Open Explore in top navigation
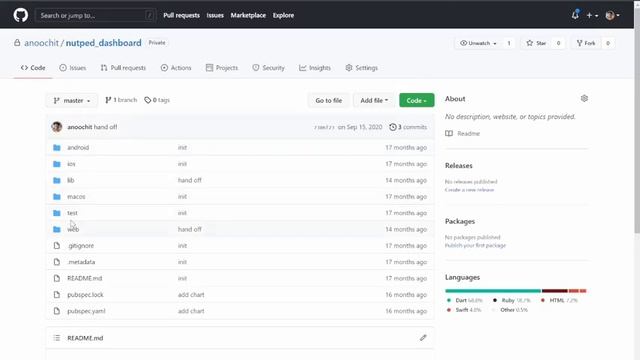This screenshot has width=640, height=360. click(x=283, y=16)
